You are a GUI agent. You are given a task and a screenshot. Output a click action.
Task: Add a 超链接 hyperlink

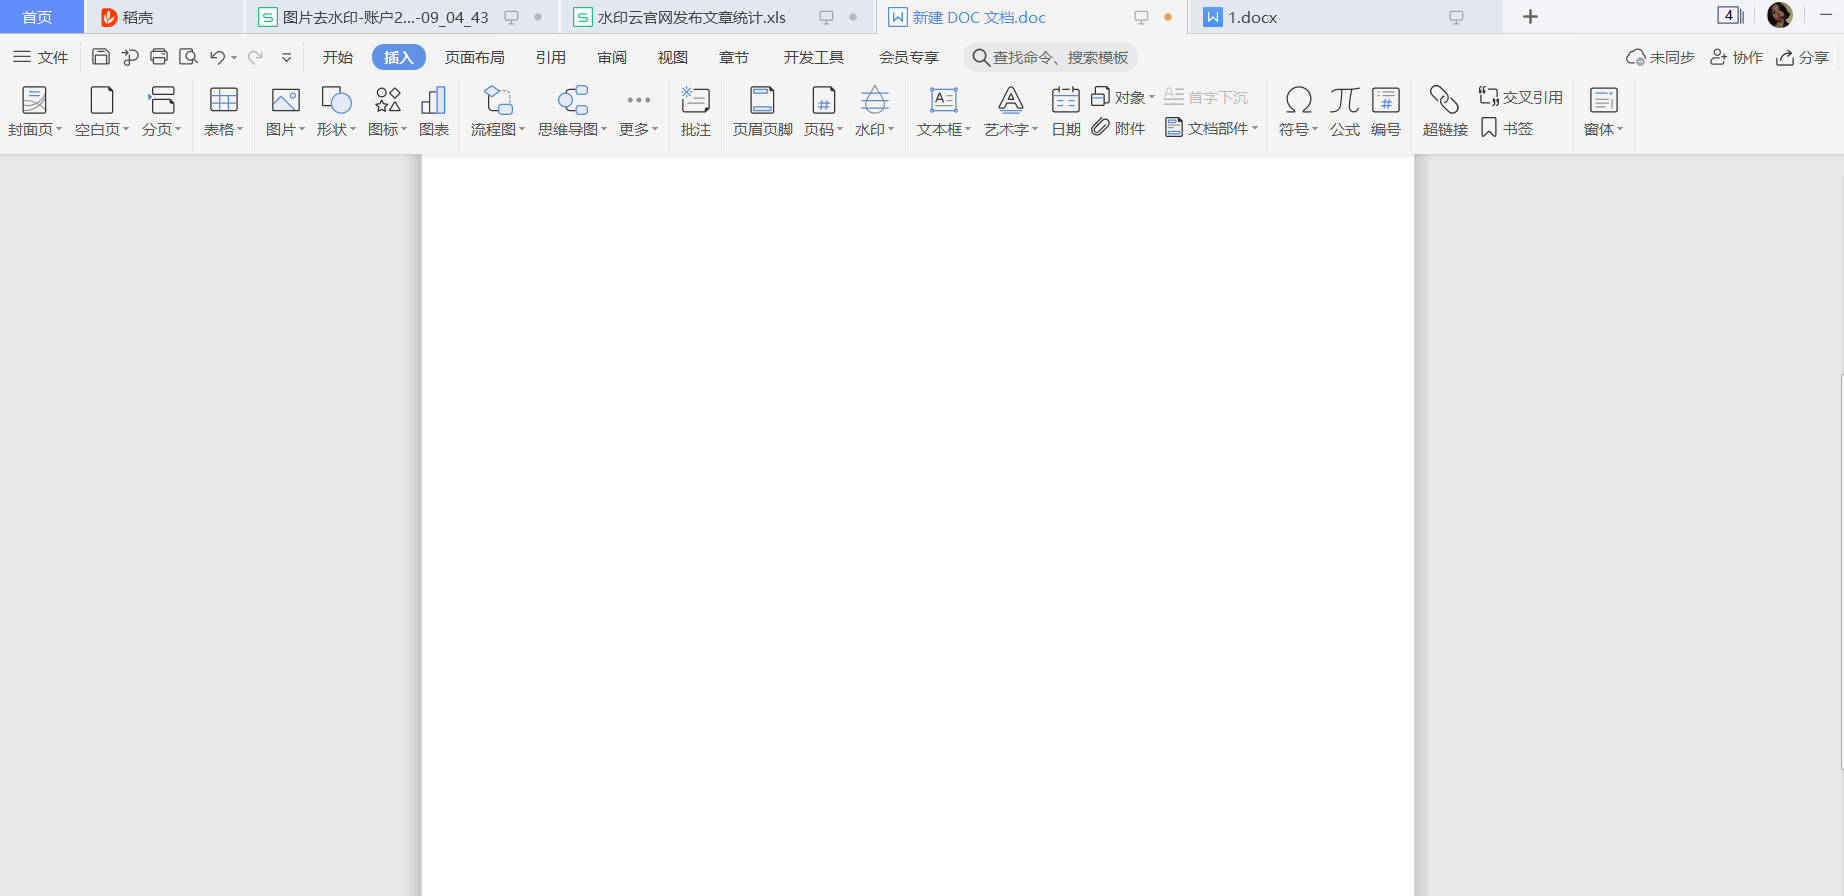coord(1444,111)
